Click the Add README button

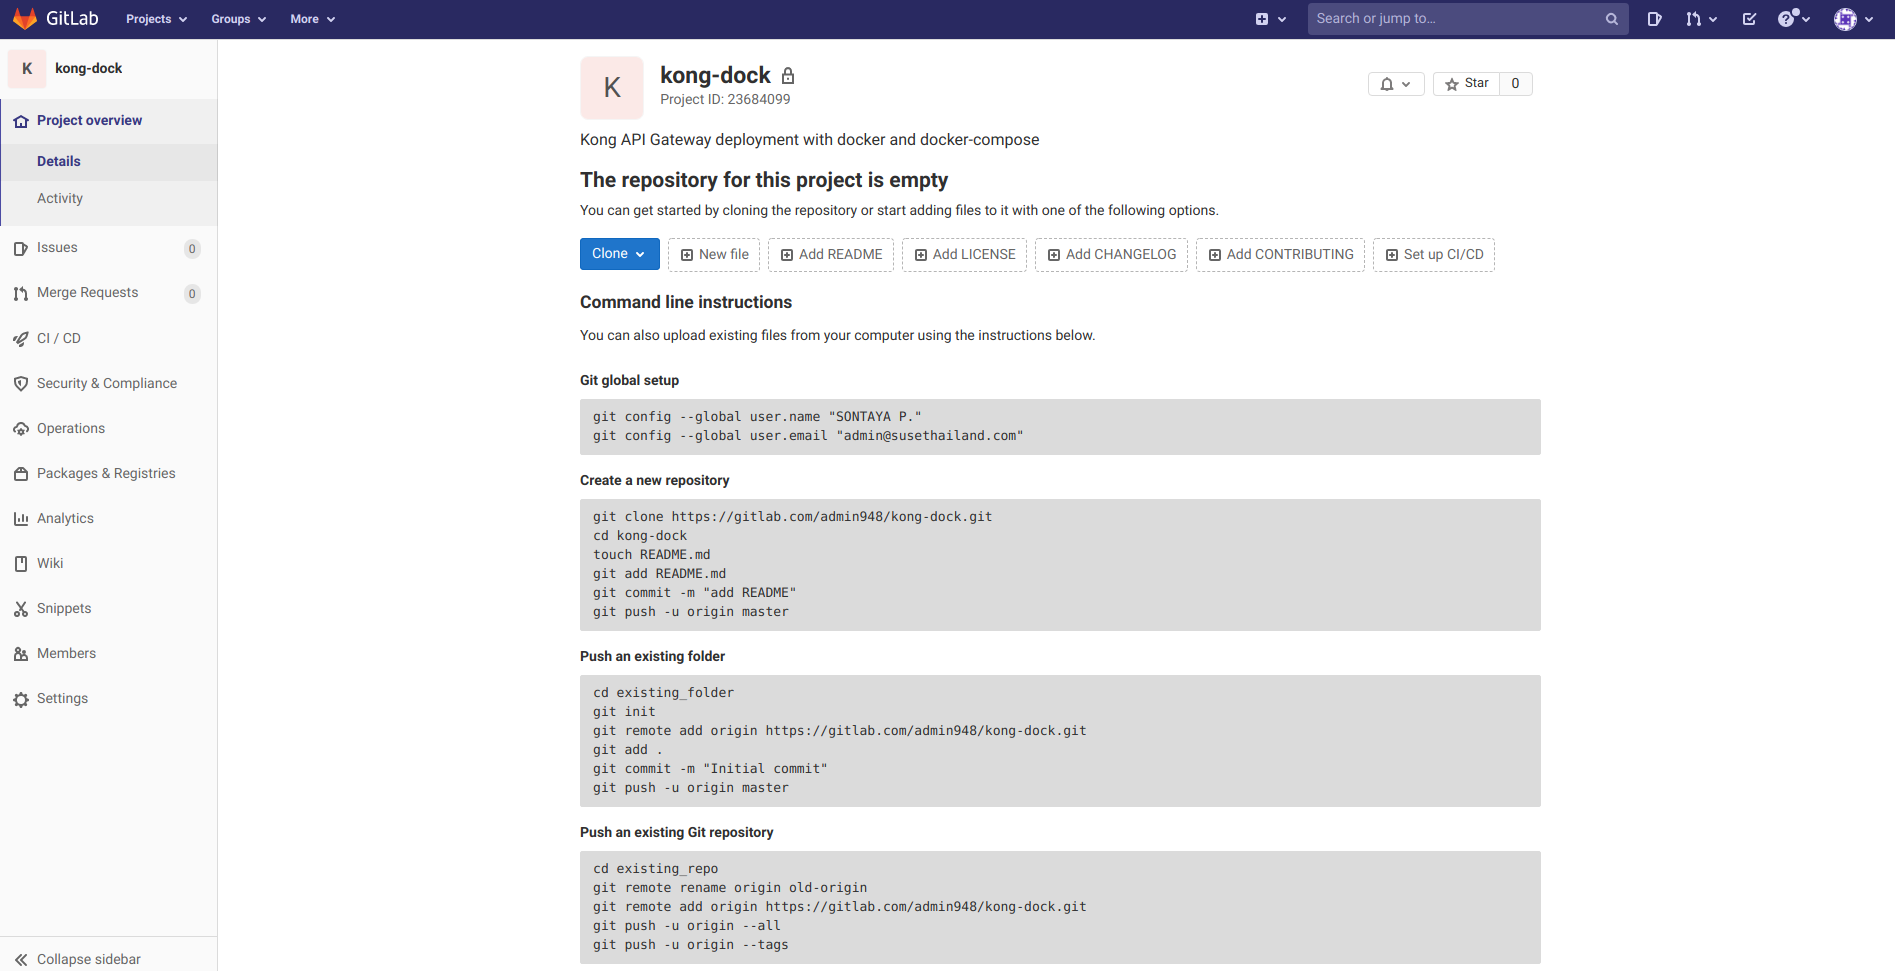(x=830, y=254)
